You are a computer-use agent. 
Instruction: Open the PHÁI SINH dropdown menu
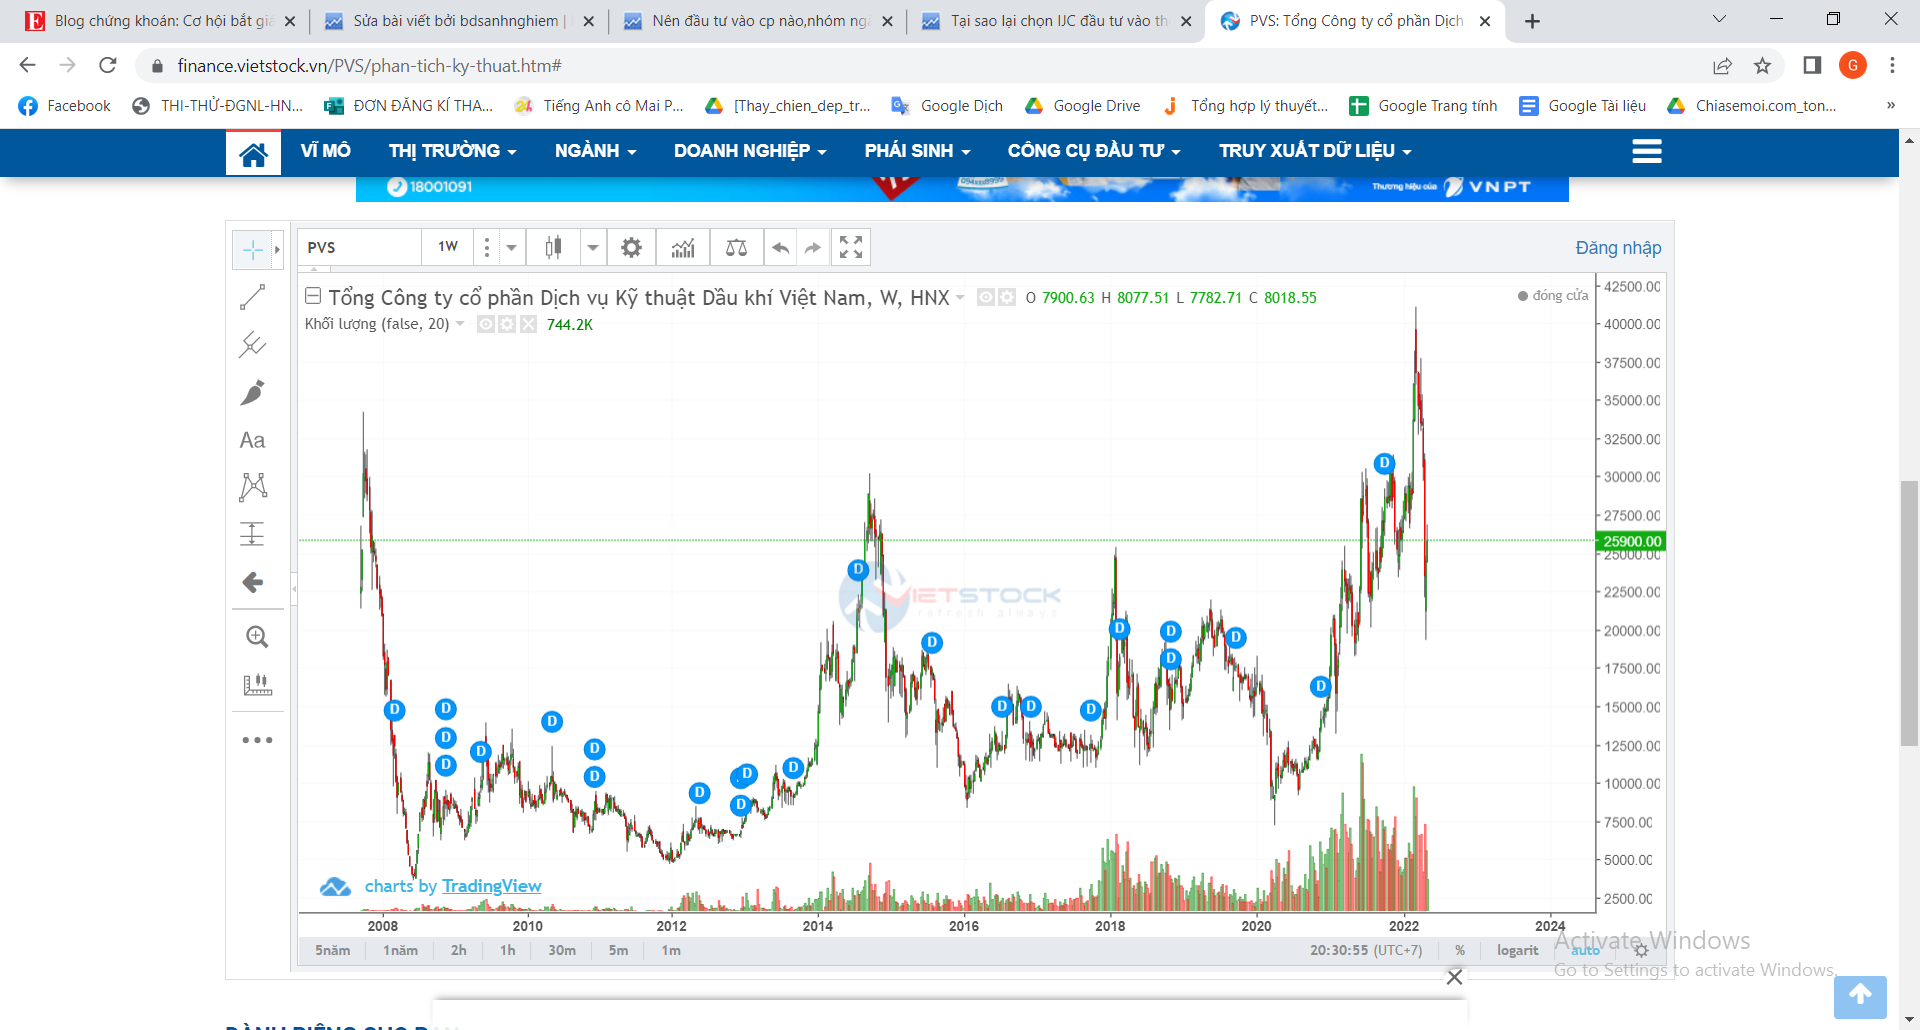(x=917, y=151)
